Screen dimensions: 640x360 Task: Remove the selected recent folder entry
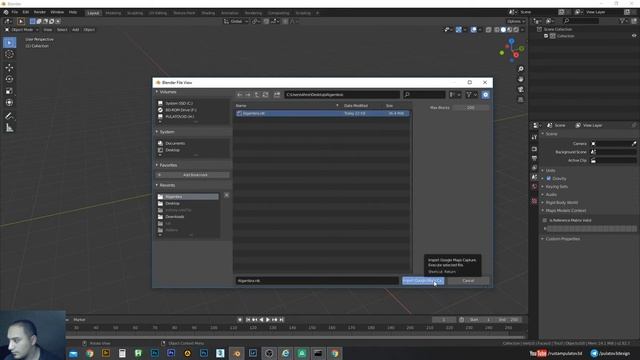tap(227, 195)
